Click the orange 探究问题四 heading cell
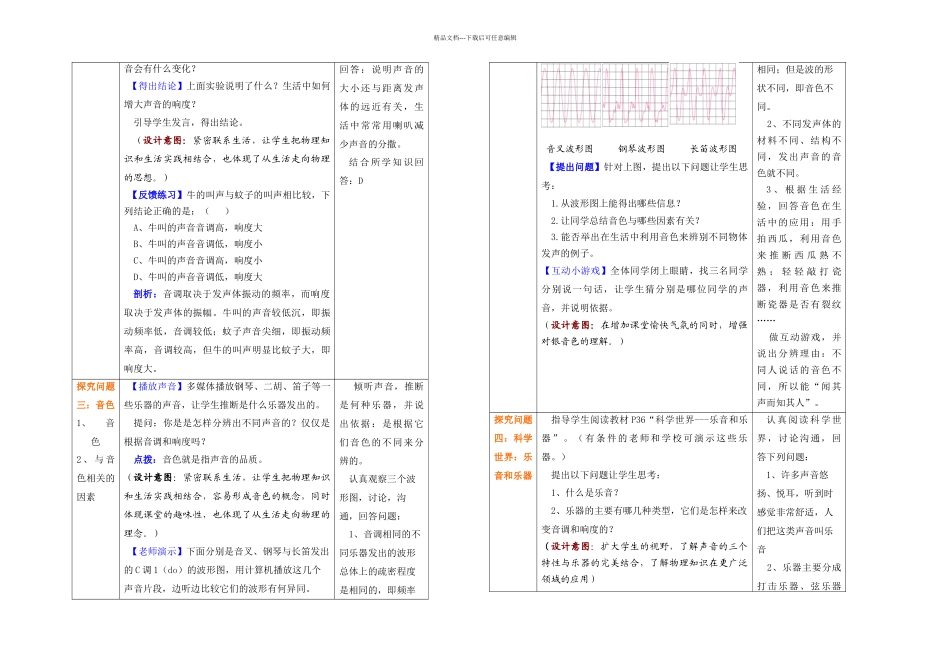This screenshot has width=950, height=672. click(514, 446)
